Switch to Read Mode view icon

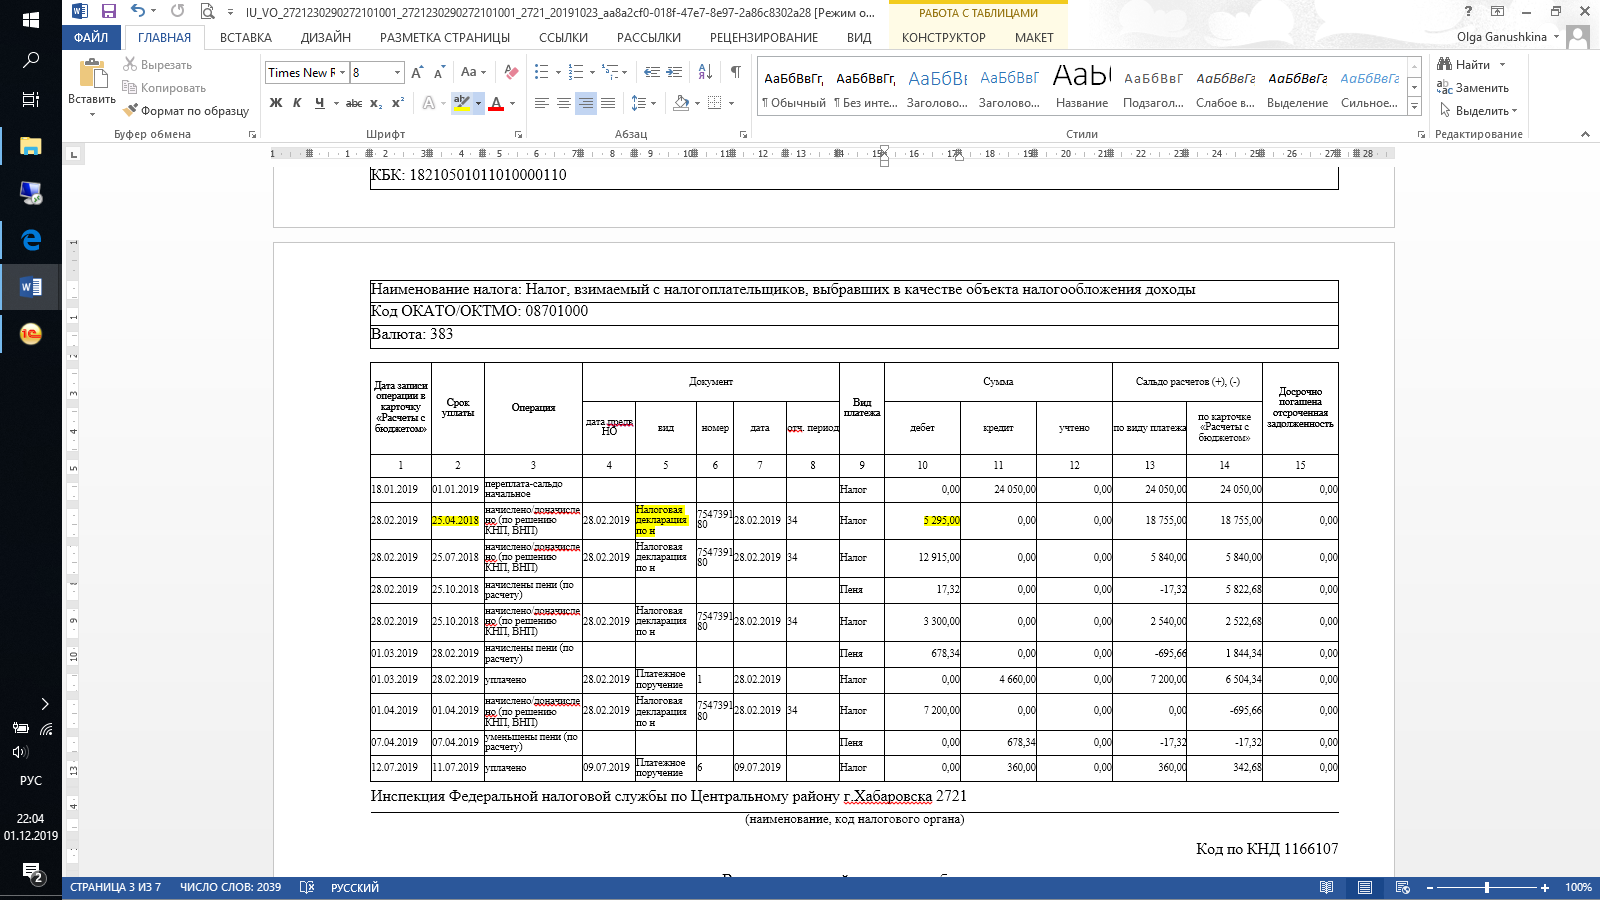(x=1326, y=887)
